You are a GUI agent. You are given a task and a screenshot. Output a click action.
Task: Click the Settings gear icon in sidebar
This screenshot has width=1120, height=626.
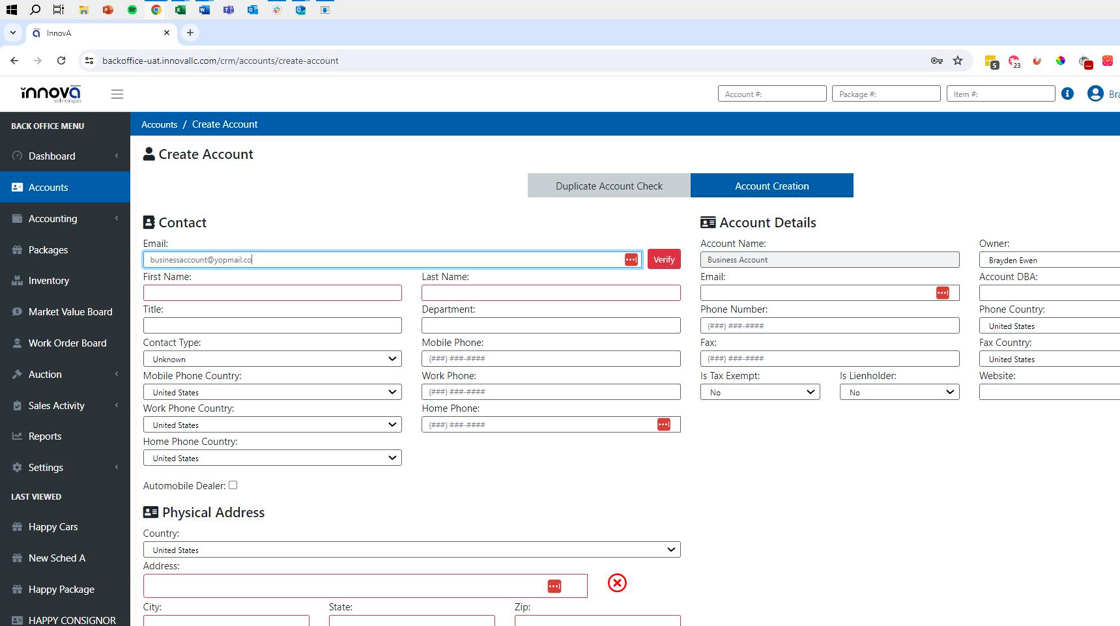pyautogui.click(x=17, y=467)
